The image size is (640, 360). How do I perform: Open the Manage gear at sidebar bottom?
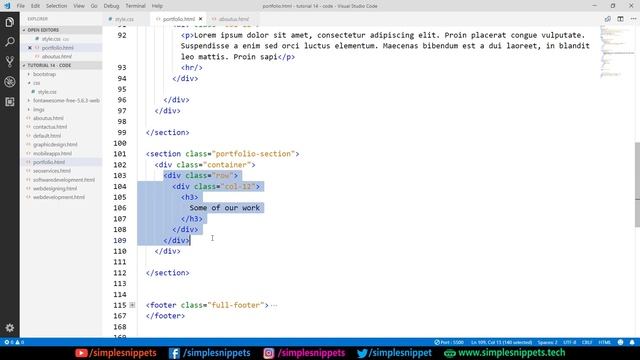pyautogui.click(x=9, y=327)
